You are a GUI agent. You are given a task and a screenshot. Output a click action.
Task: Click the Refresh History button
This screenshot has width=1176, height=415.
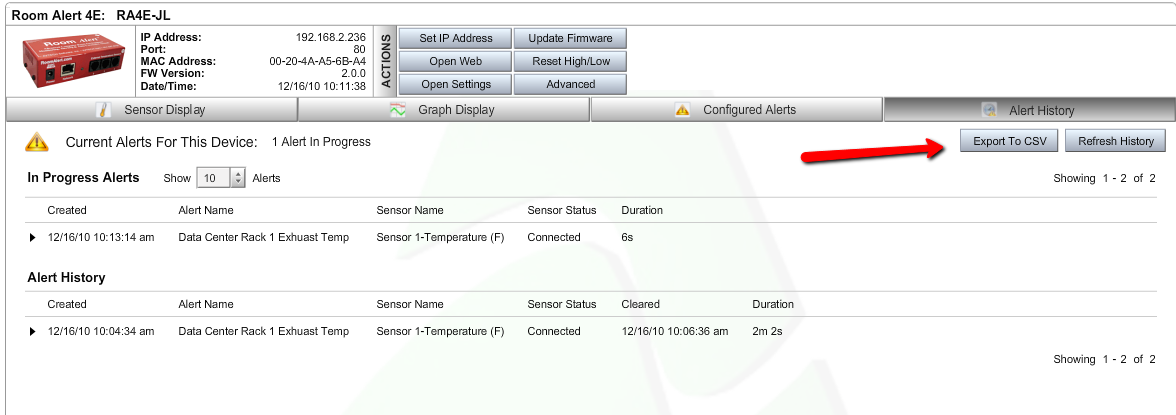click(x=1115, y=141)
